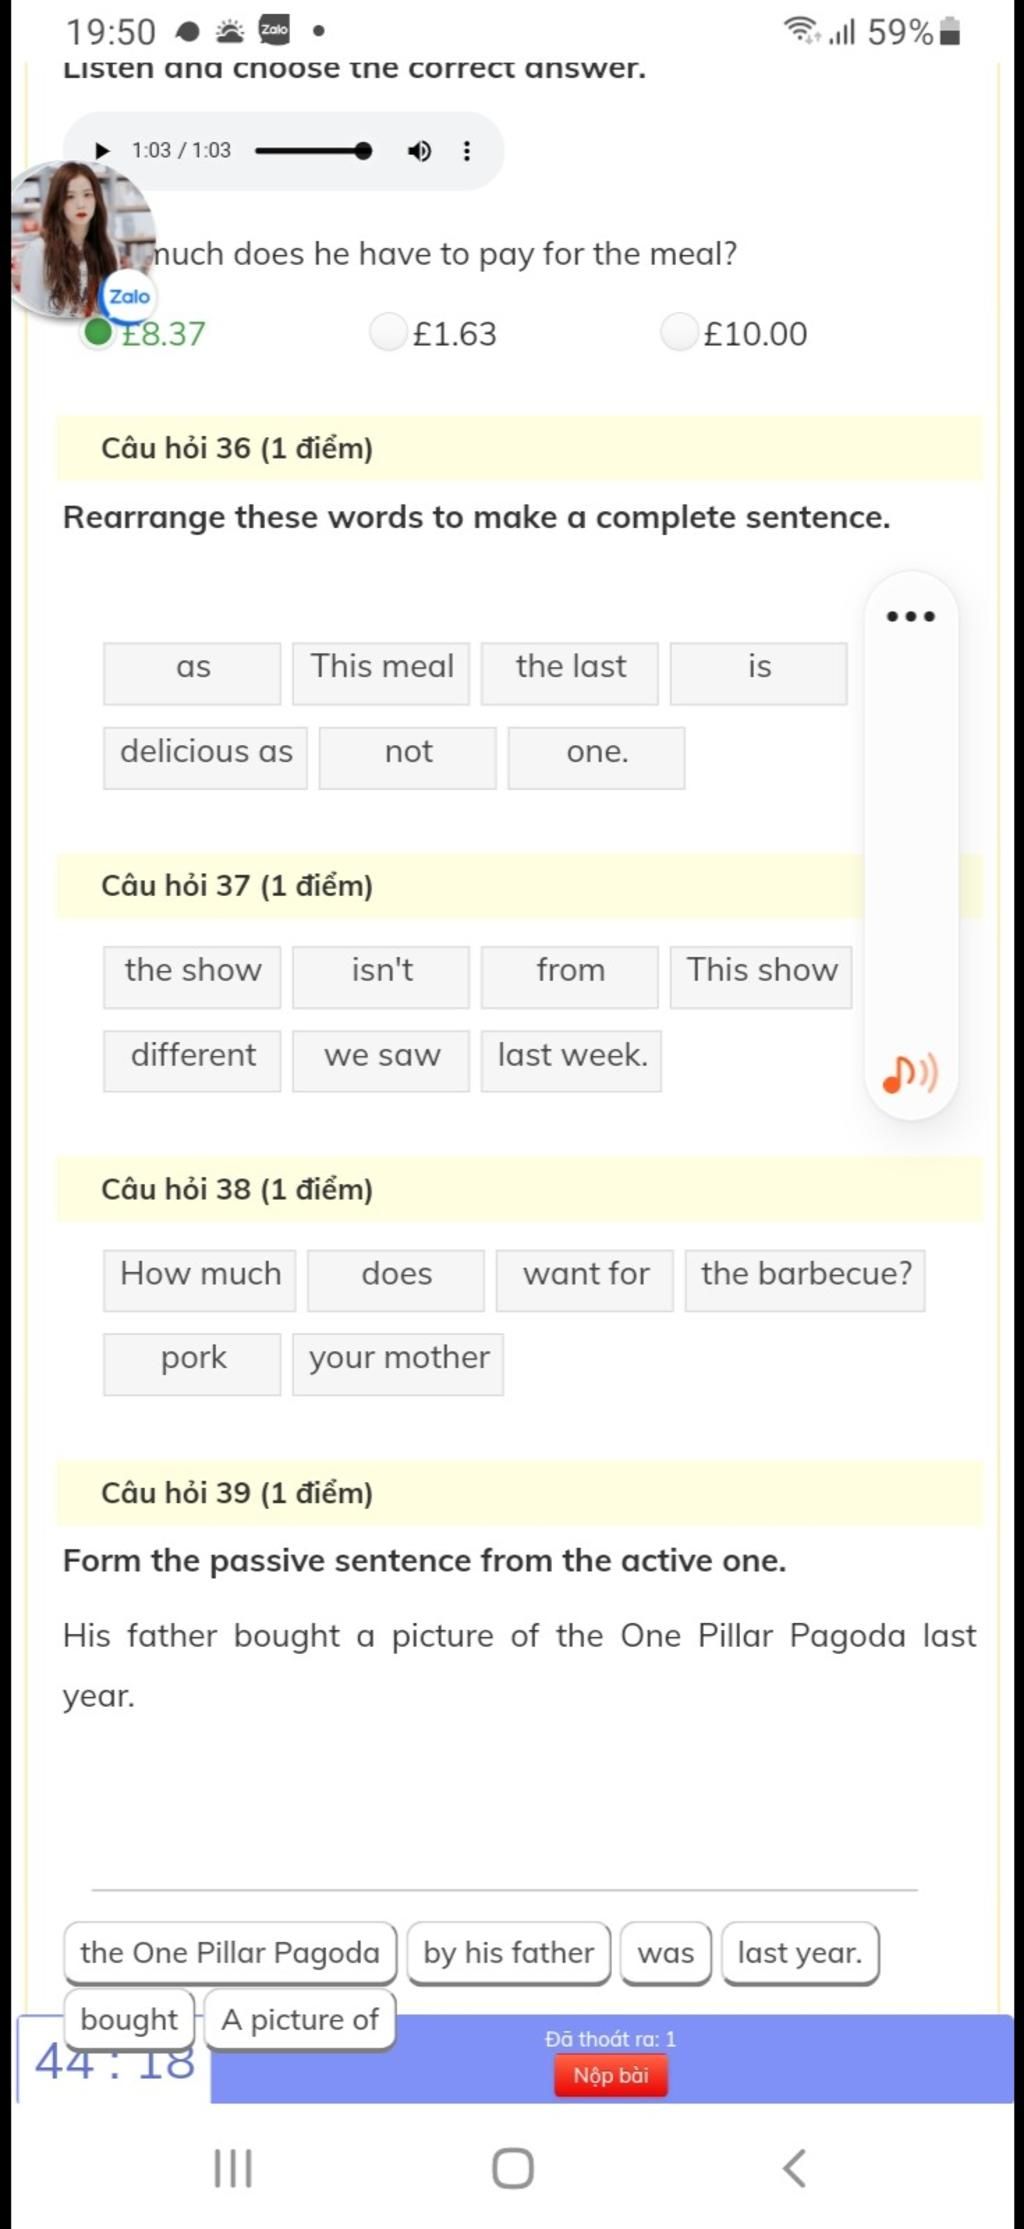1024x2229 pixels.
Task: Submit the test with Nộp bài
Action: (x=611, y=2075)
